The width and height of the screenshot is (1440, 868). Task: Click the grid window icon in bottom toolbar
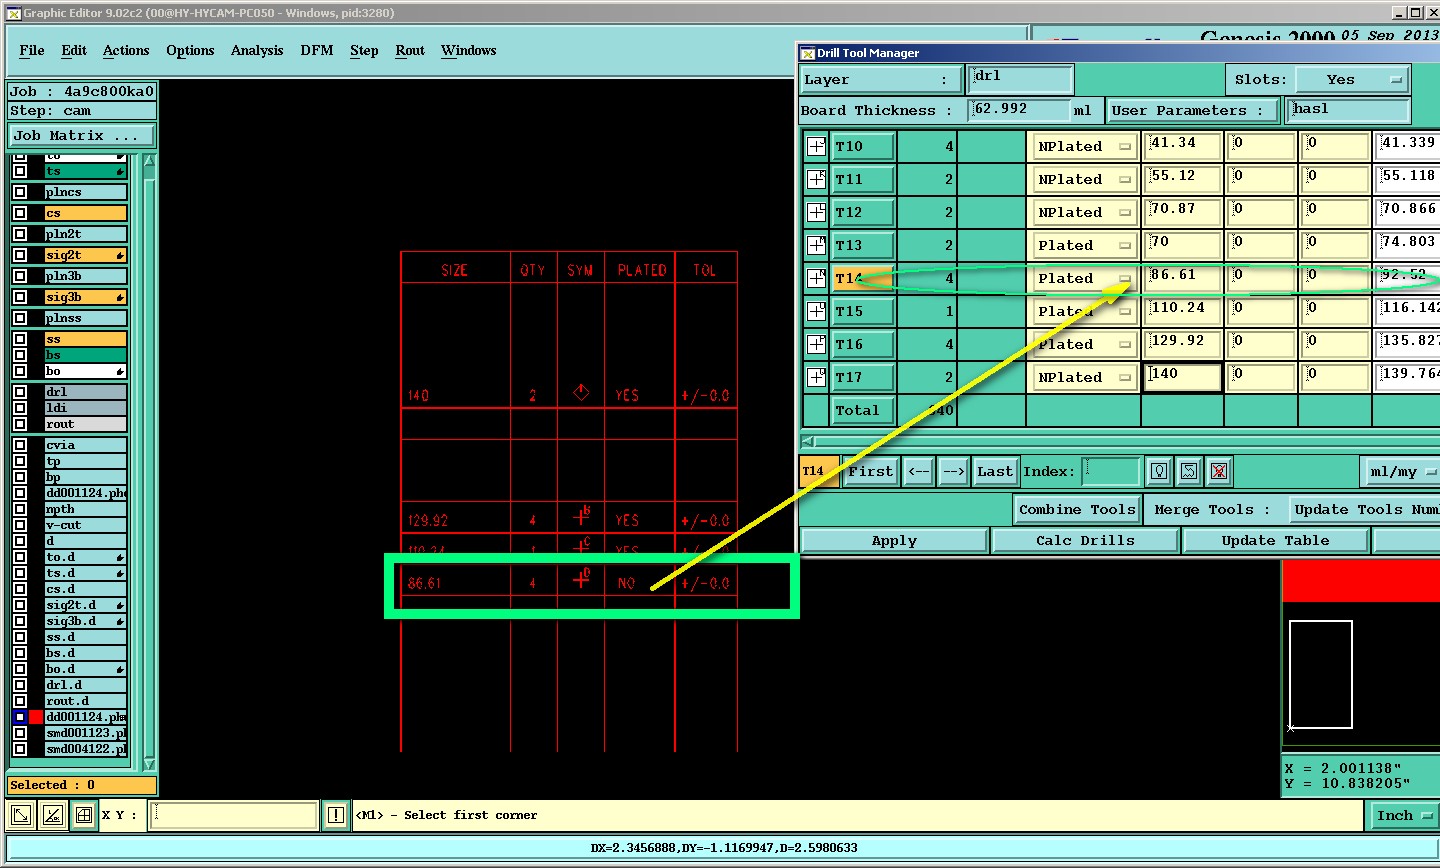pyautogui.click(x=84, y=815)
